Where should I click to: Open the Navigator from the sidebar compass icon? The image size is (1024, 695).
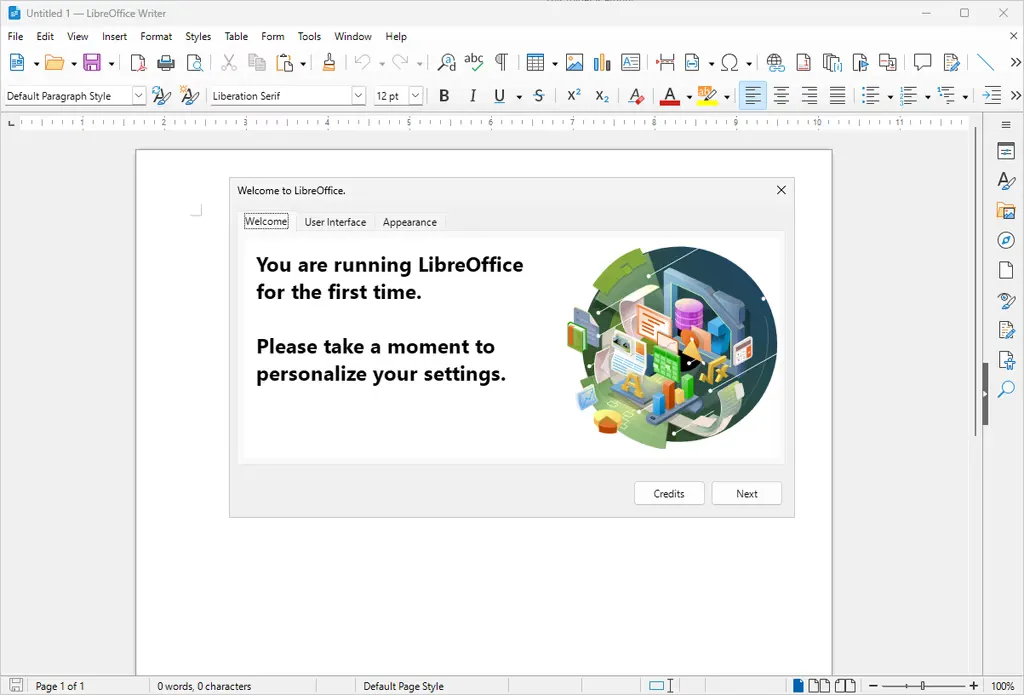coord(1006,240)
